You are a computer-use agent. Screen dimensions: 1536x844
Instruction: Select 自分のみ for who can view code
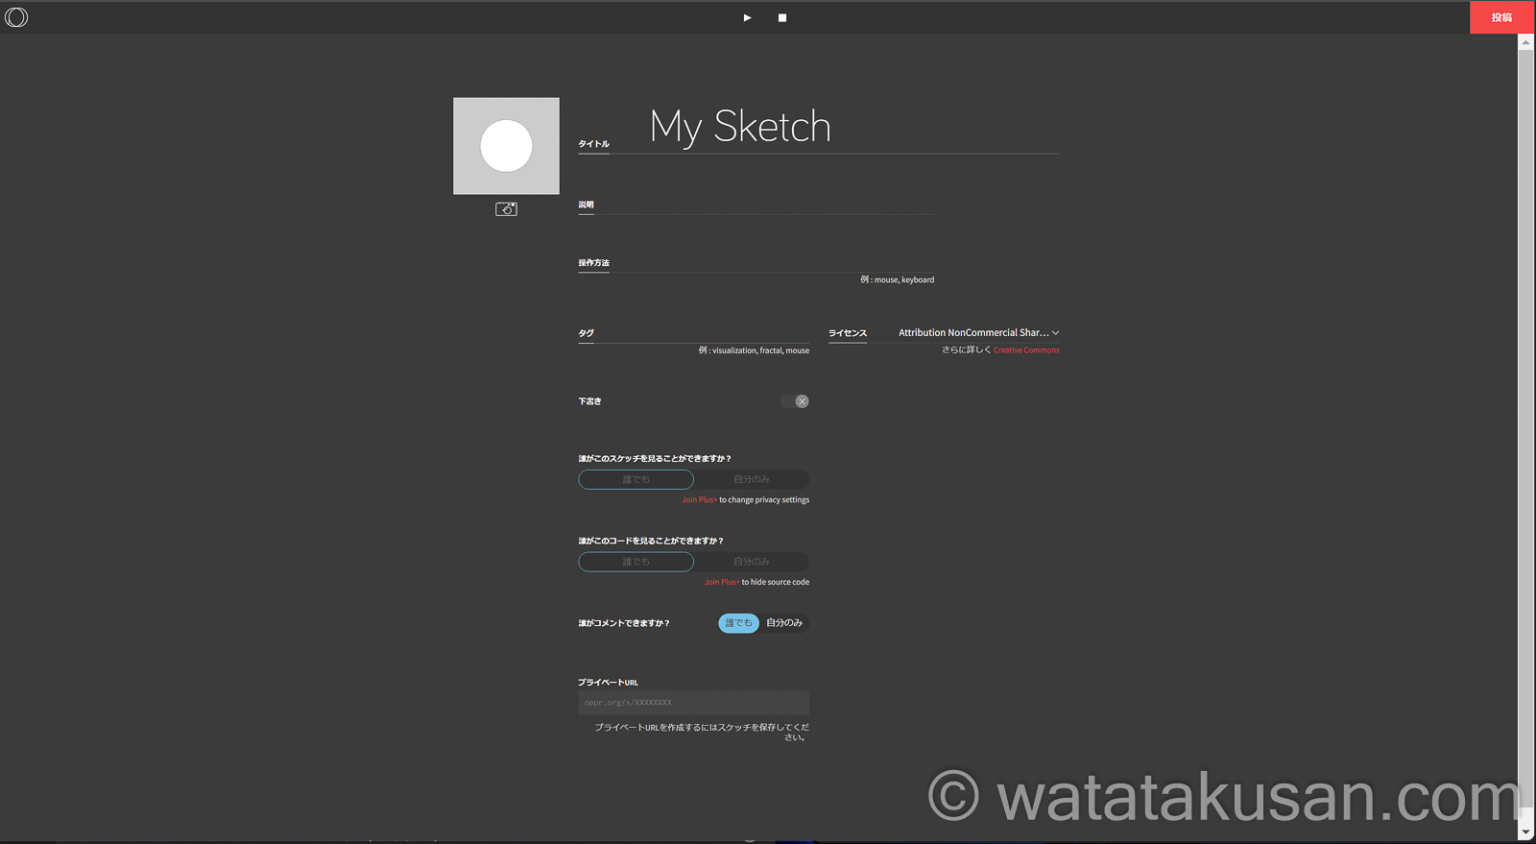click(751, 562)
